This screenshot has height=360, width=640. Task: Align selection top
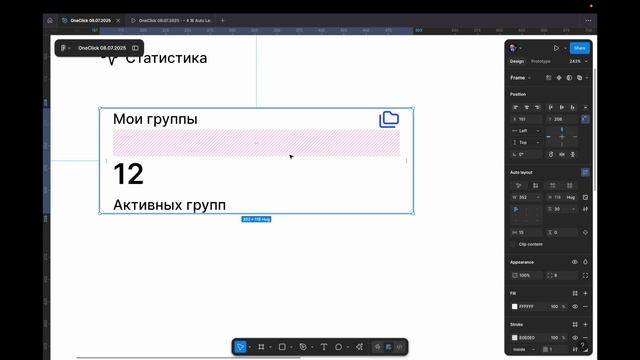click(551, 107)
